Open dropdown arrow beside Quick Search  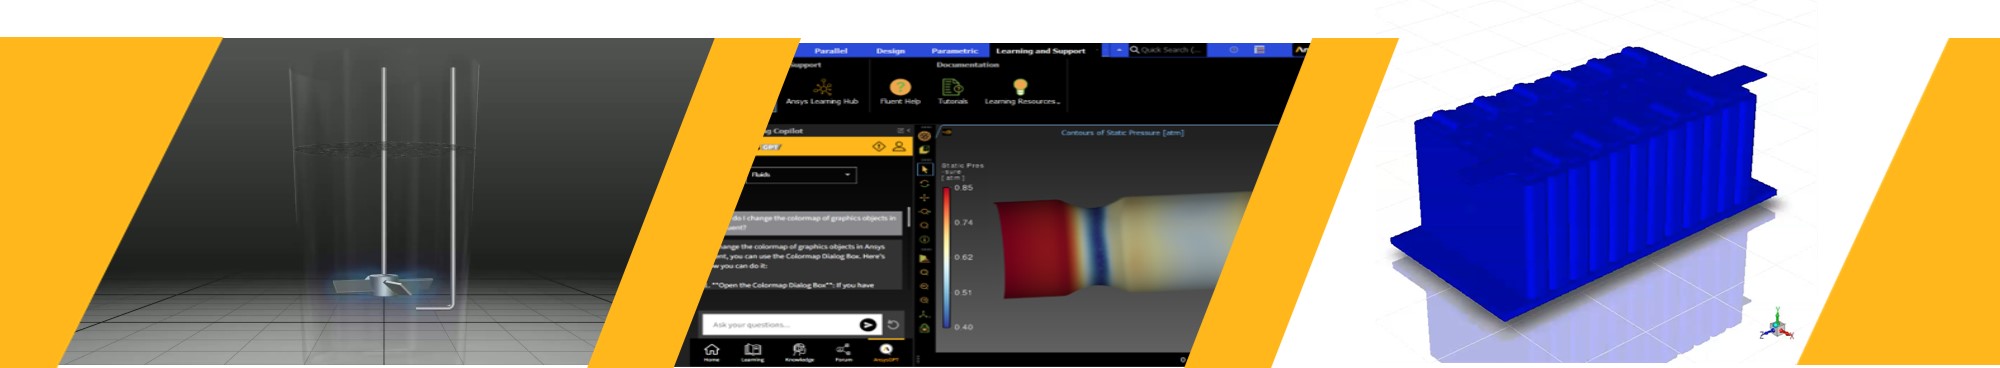(x=1118, y=50)
